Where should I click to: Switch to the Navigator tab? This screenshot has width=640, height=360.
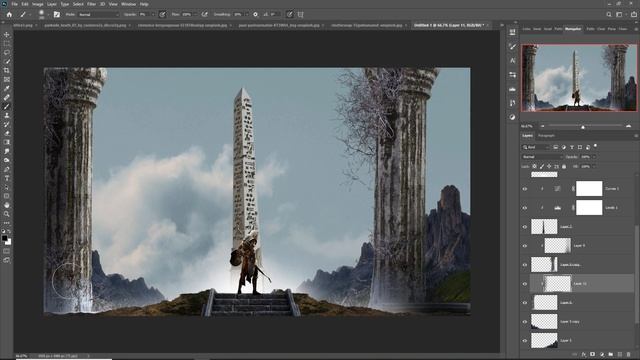573,29
